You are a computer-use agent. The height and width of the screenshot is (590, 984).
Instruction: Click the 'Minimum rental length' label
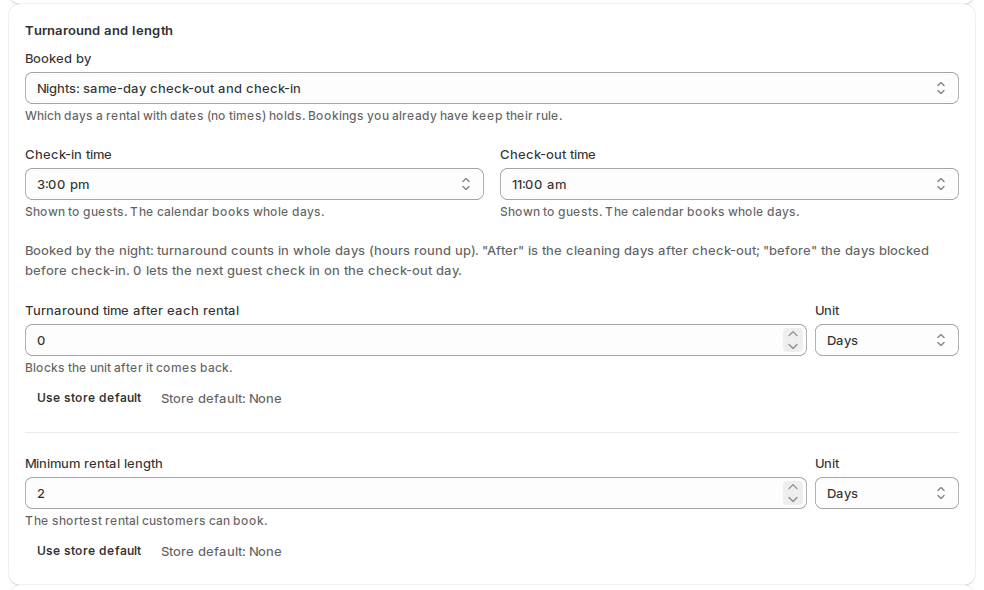tap(94, 464)
